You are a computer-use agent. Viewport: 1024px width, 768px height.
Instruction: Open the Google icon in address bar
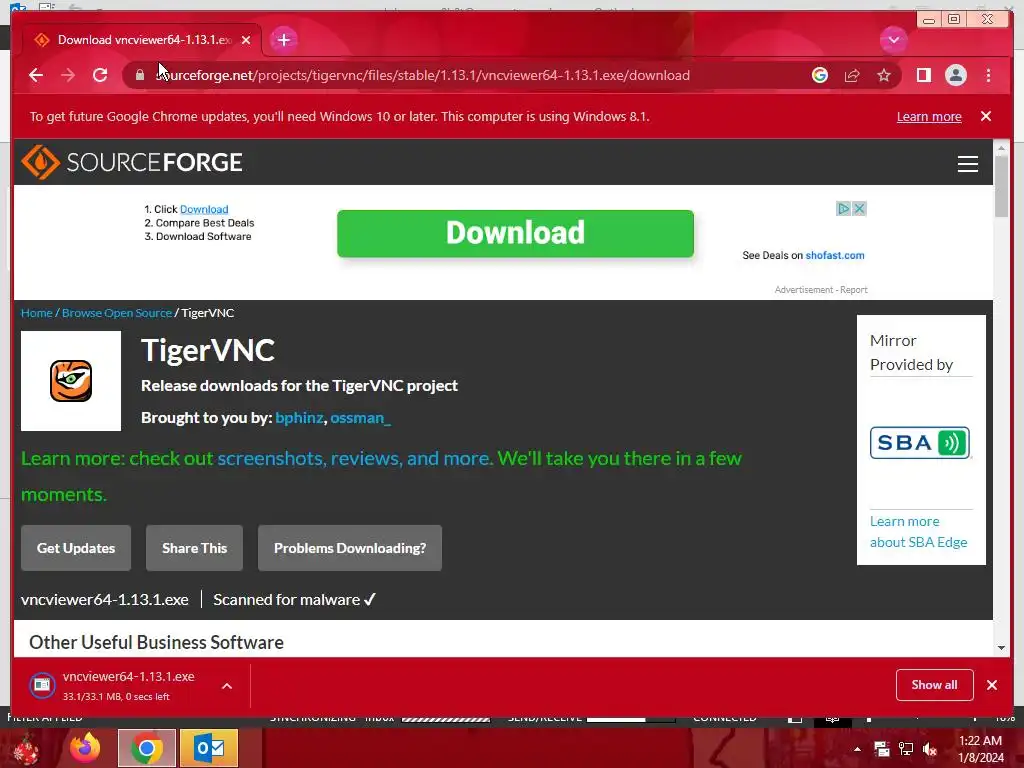coord(820,75)
